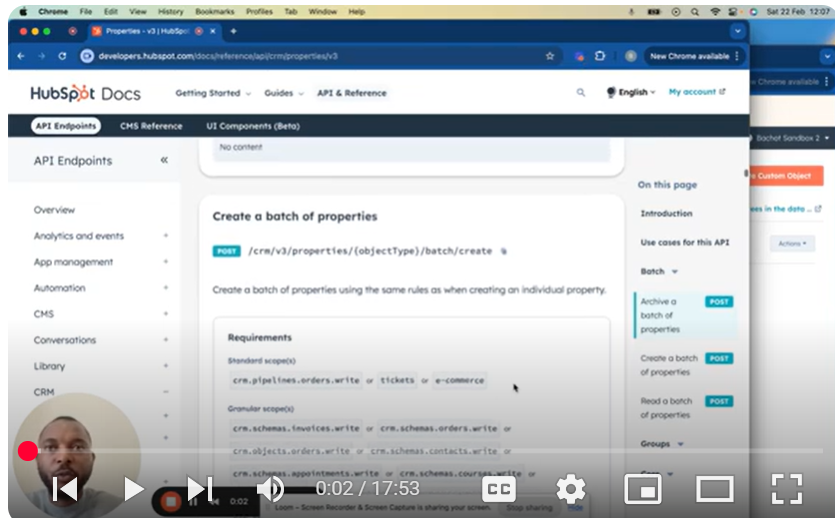Expand the Guides dropdown
This screenshot has width=835, height=518.
284,93
